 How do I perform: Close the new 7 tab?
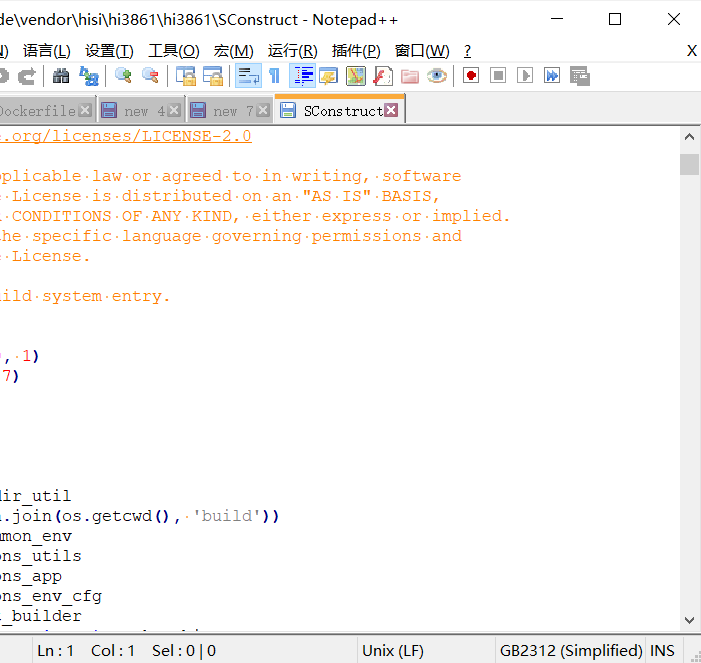(x=264, y=110)
